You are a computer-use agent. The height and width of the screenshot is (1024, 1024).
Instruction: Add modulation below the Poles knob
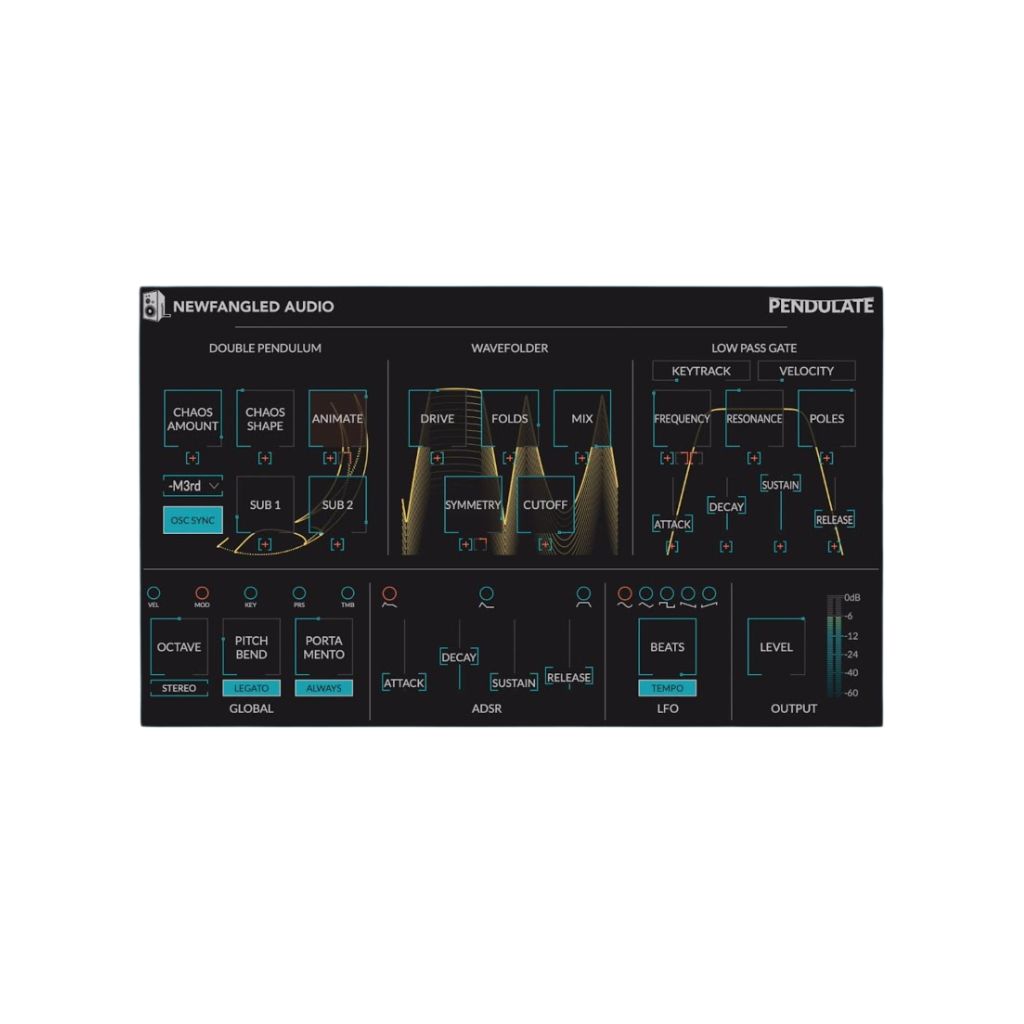(x=826, y=458)
